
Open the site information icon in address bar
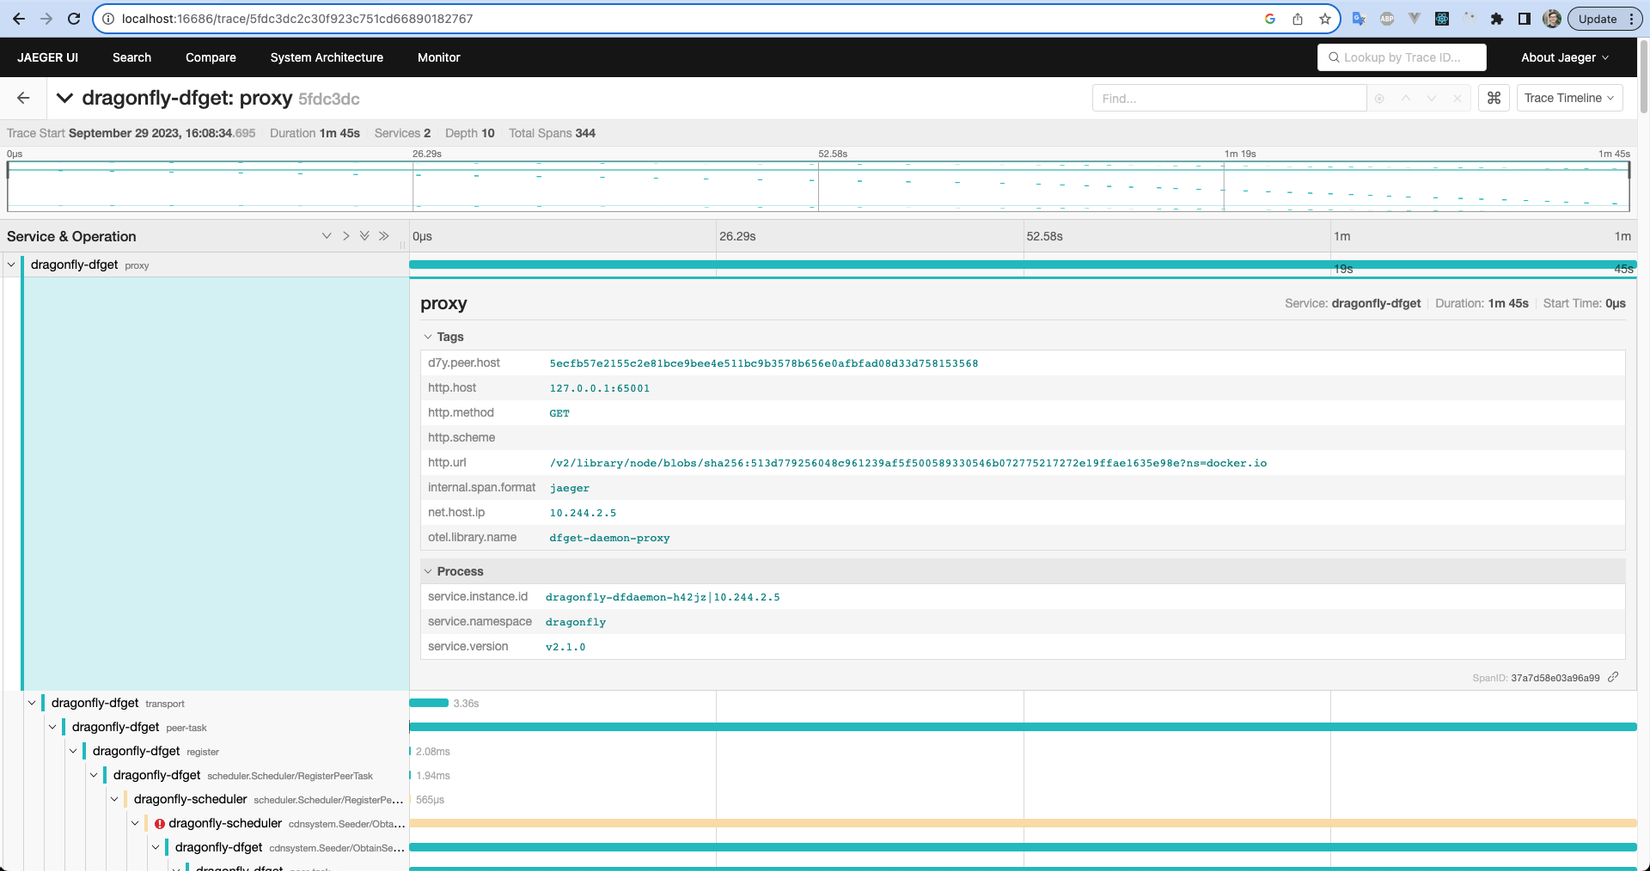click(x=108, y=19)
